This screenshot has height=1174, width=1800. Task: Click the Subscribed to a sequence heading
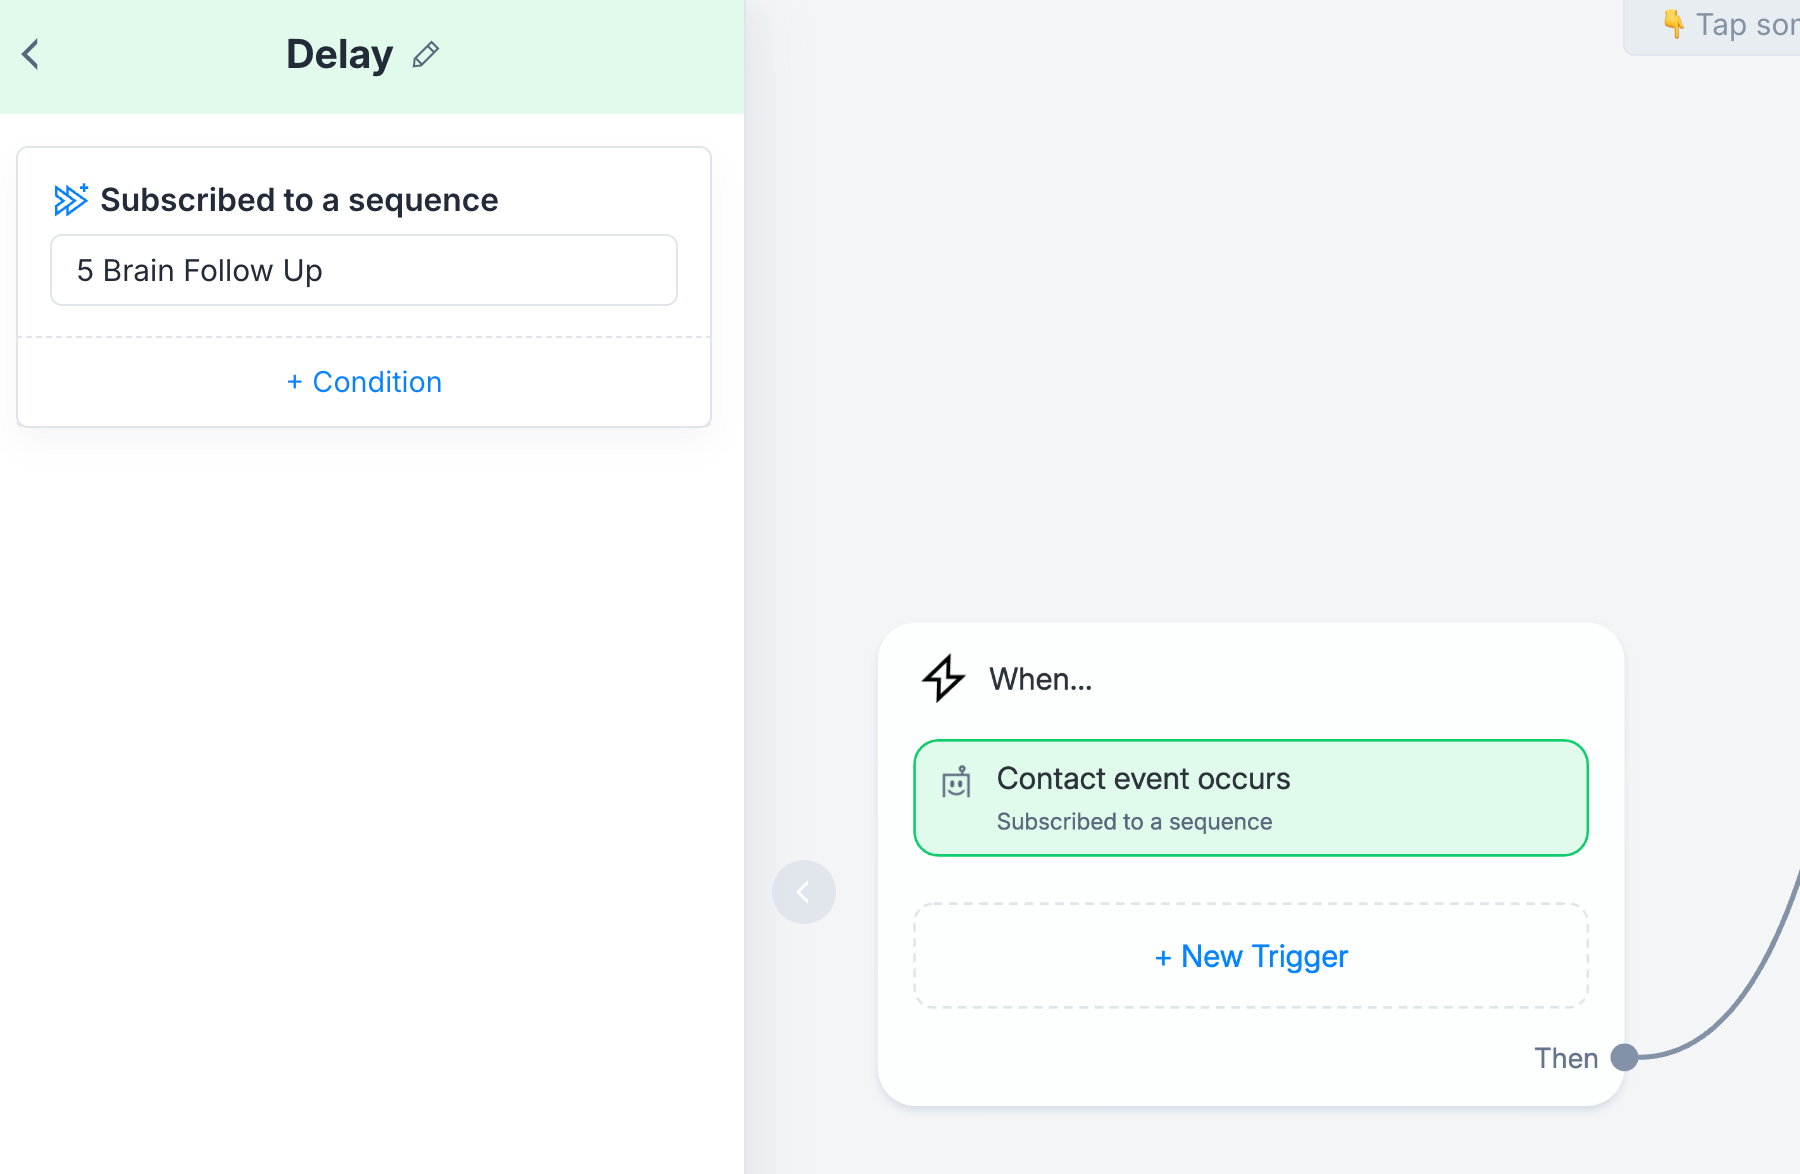pyautogui.click(x=299, y=200)
